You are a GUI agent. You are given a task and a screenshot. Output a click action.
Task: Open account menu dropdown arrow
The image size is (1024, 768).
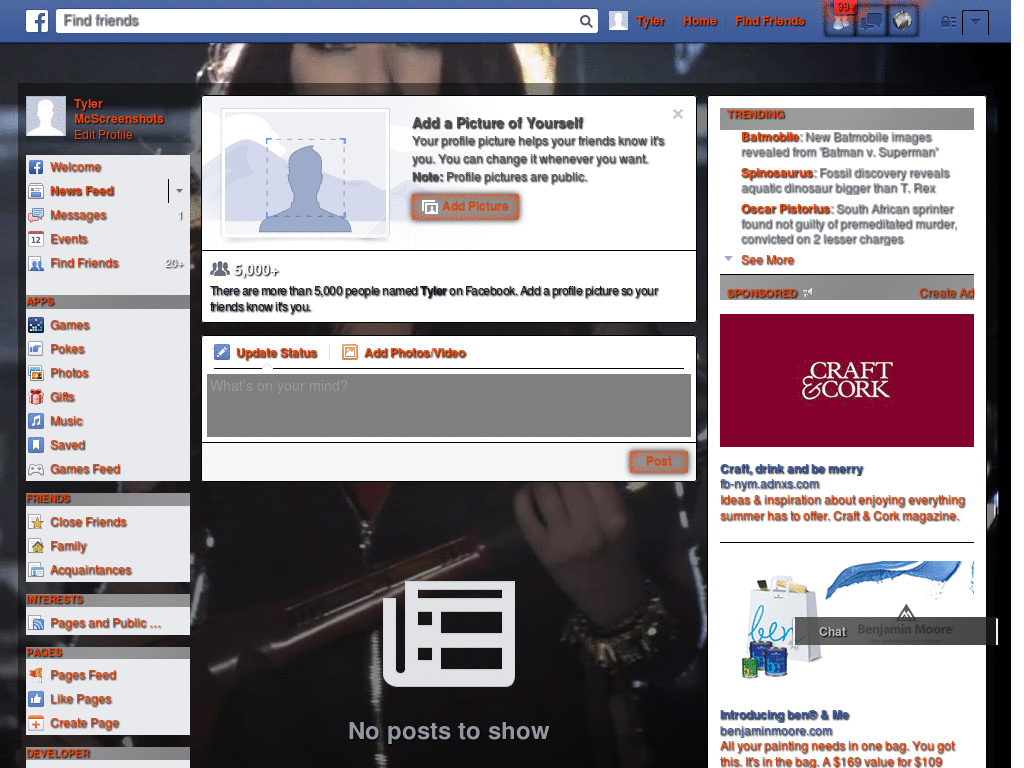pos(975,22)
